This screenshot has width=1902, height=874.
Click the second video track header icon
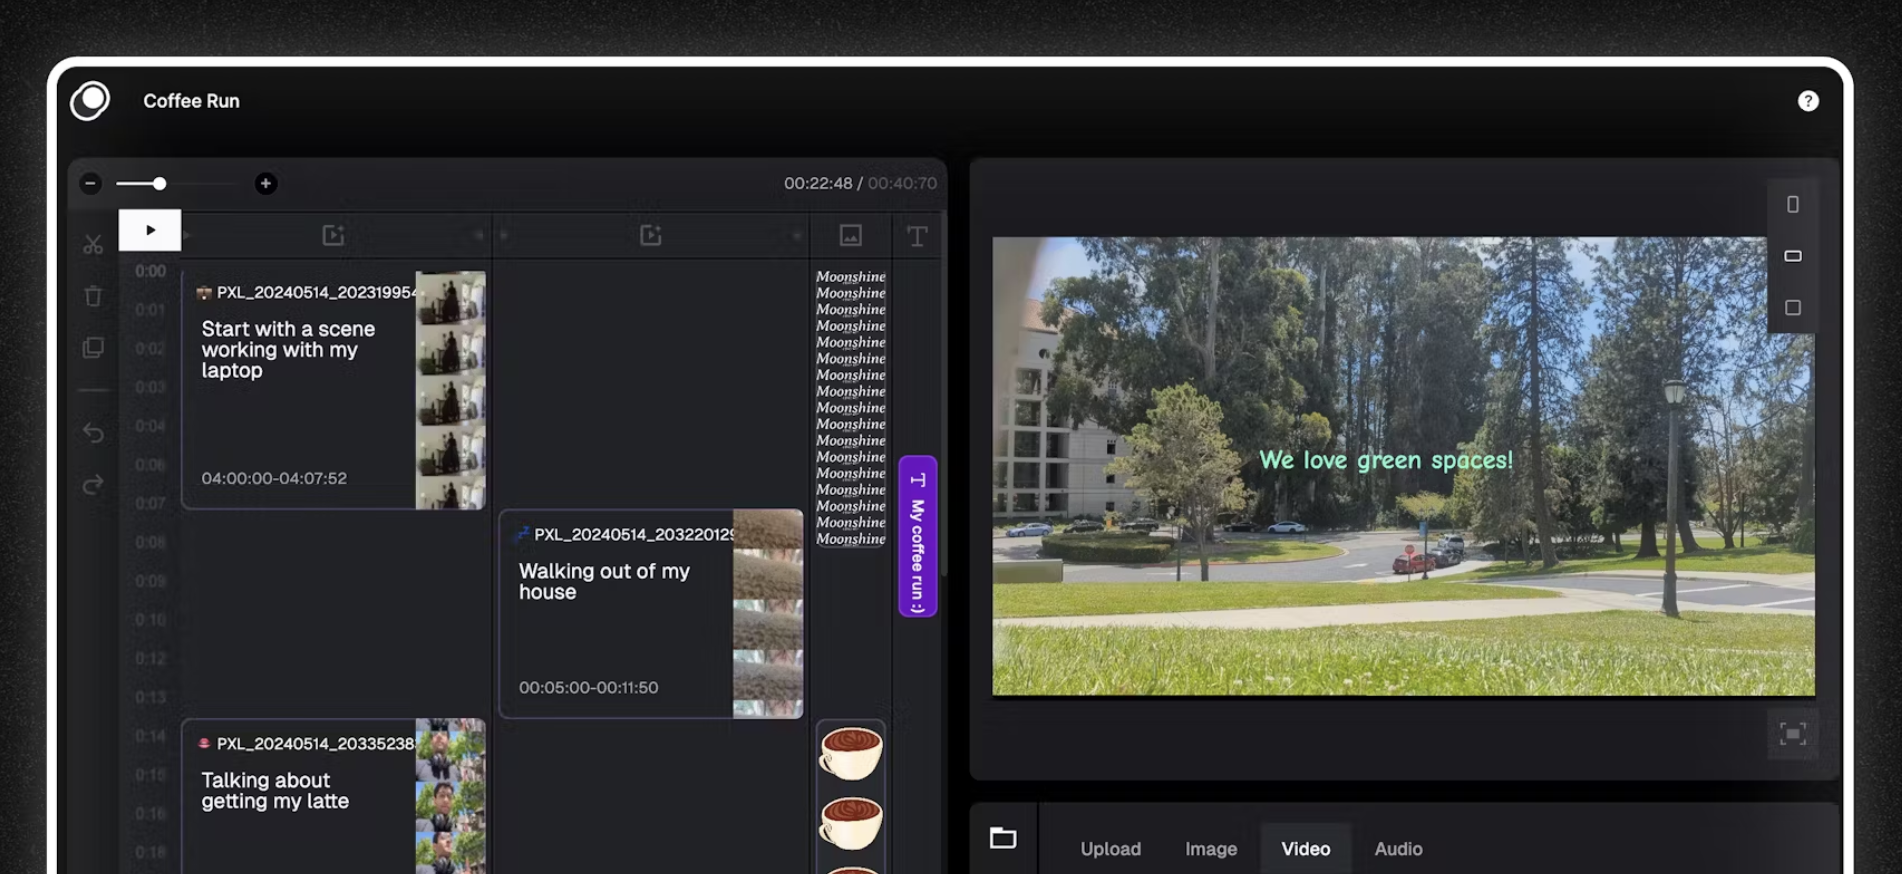coord(651,235)
